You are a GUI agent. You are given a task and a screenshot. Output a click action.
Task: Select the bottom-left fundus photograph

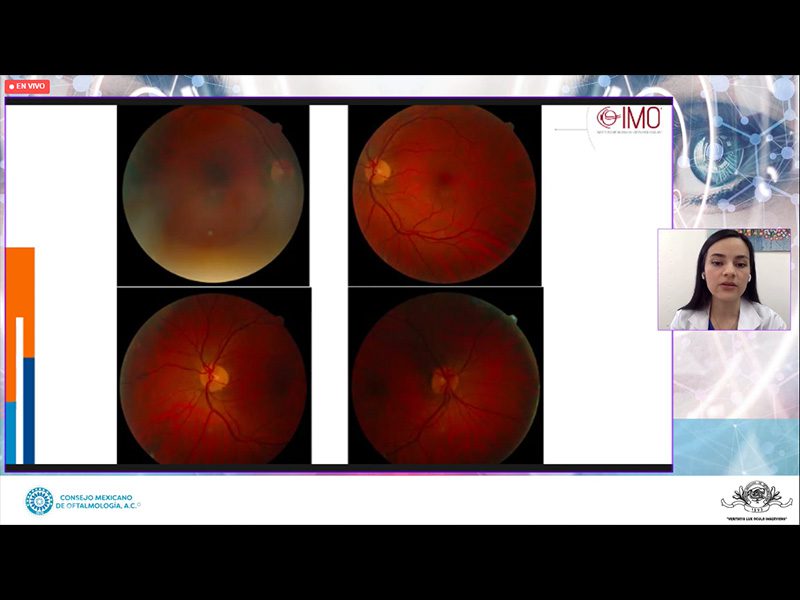[x=213, y=378]
